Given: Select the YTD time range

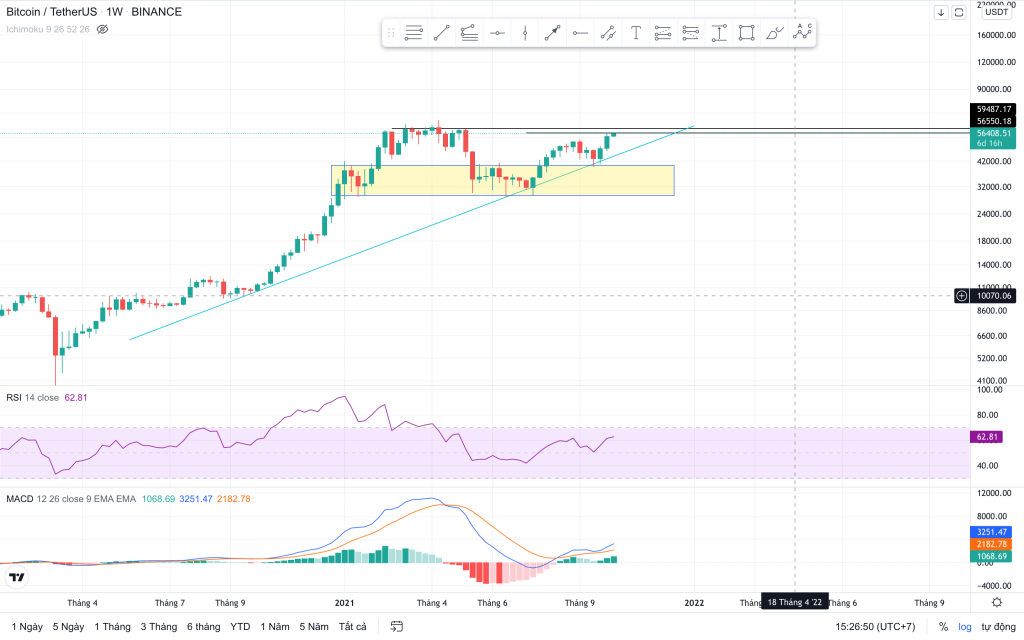Looking at the screenshot, I should (240, 627).
